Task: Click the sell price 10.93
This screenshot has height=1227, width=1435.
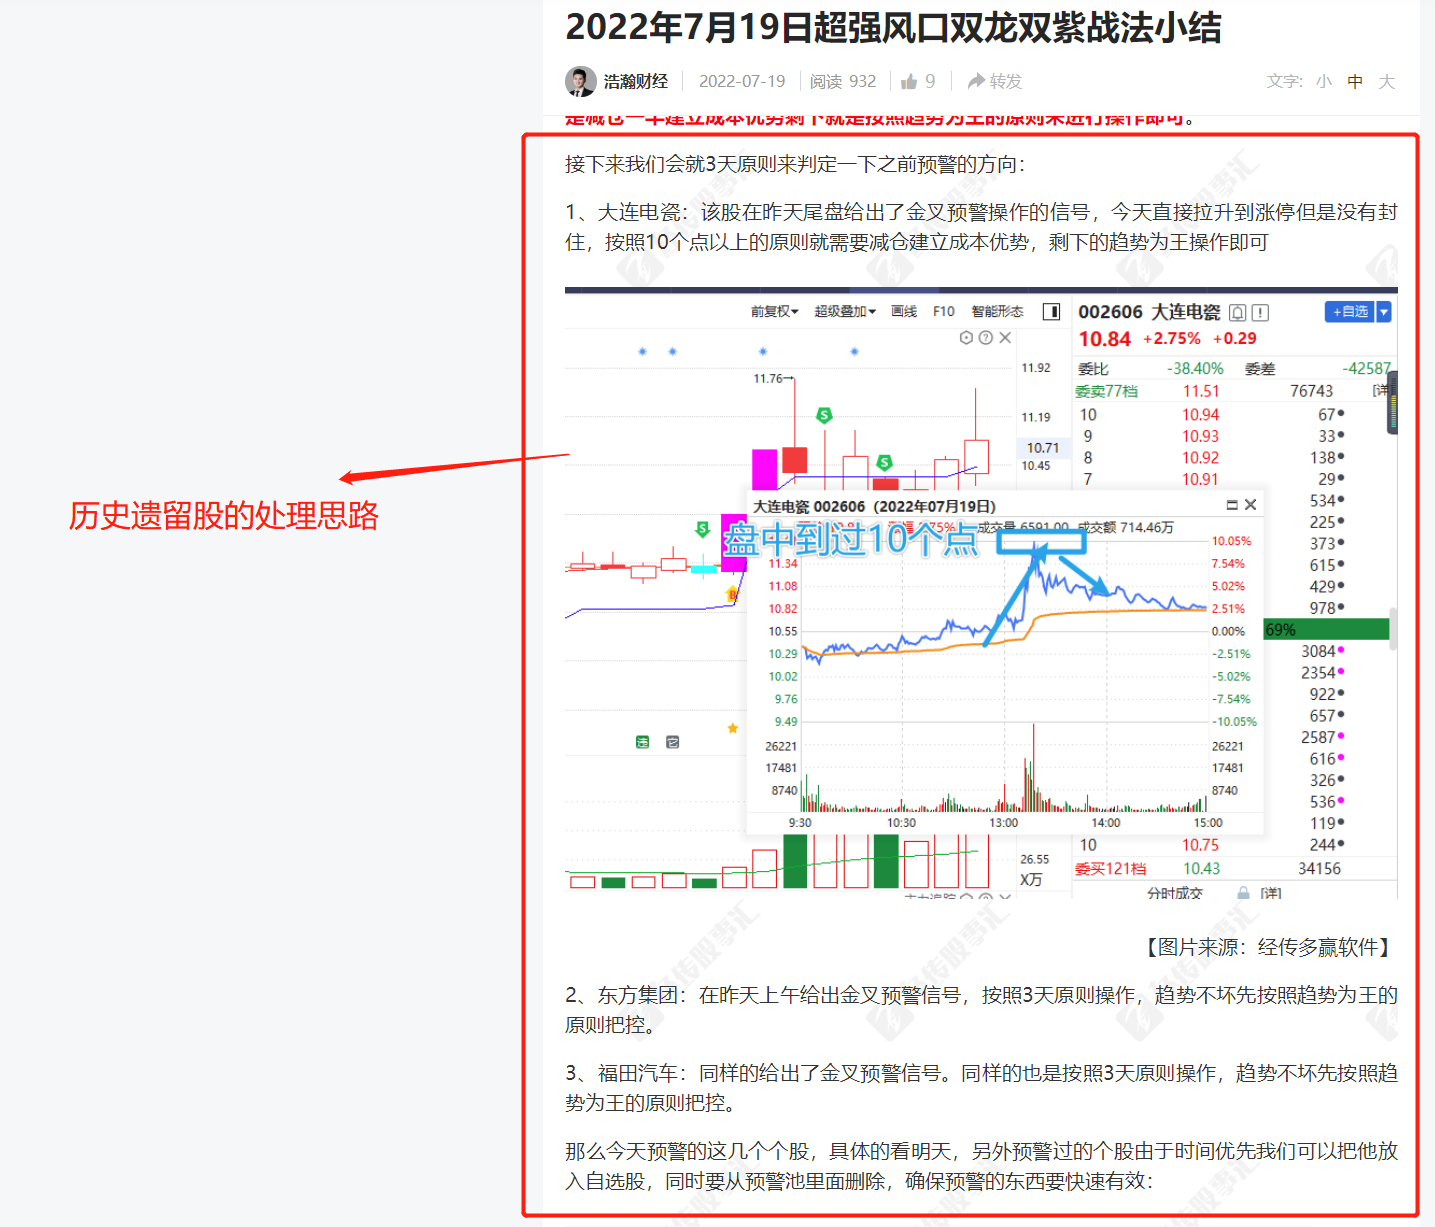Action: click(x=1200, y=436)
